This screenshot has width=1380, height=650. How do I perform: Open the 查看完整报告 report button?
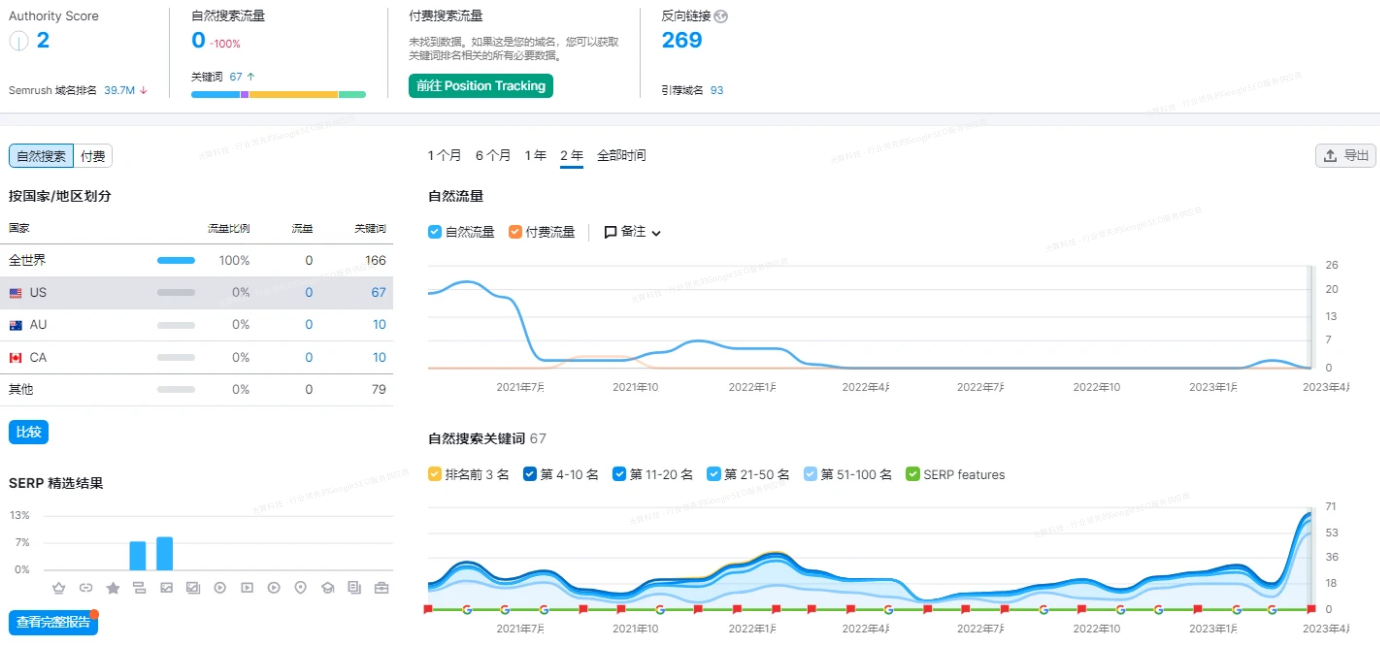point(52,621)
